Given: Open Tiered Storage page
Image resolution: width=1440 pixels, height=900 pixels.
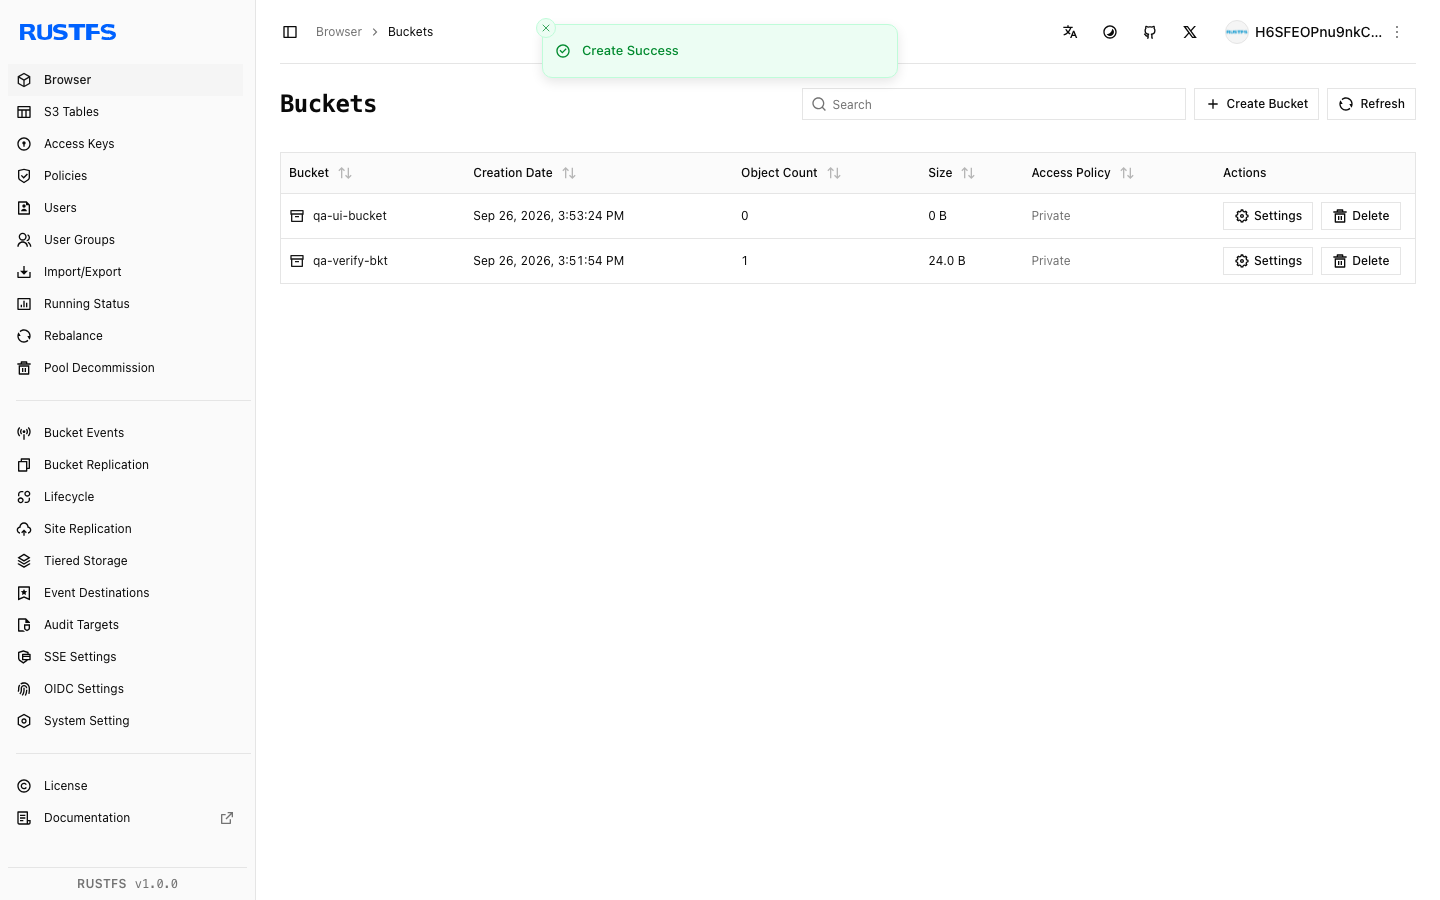Looking at the screenshot, I should point(125,561).
